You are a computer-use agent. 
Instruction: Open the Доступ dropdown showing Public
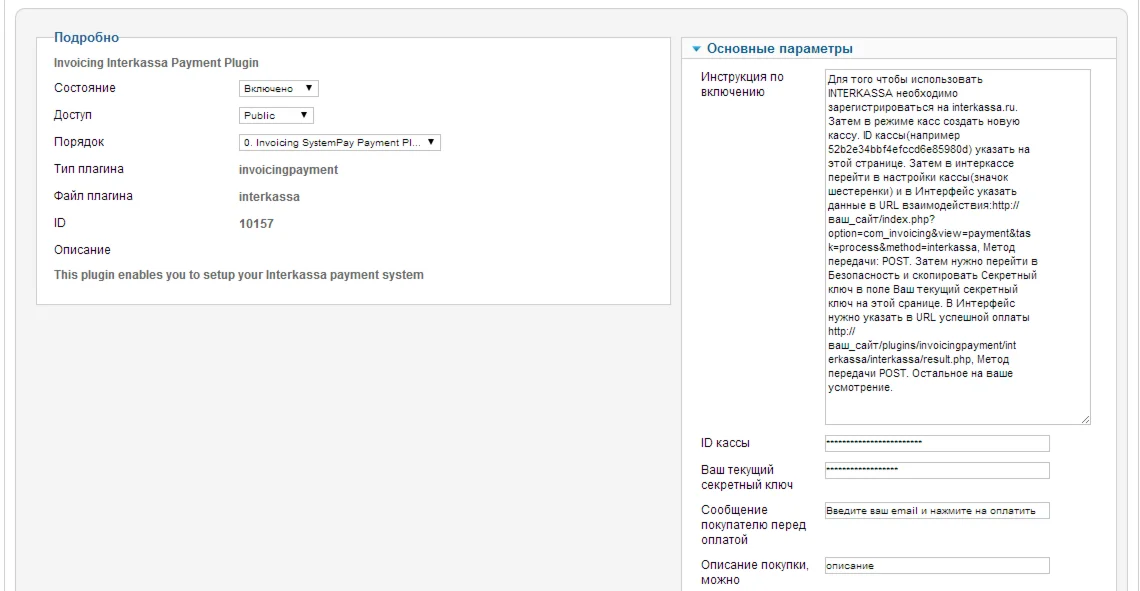[277, 116]
